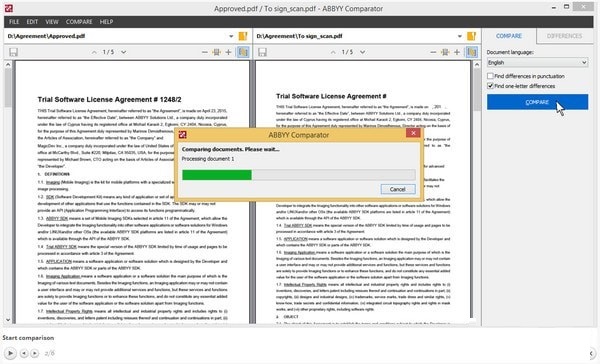This screenshot has height=364, width=600.
Task: Expand the Approved.pdf path dropdown arrow
Action: (231, 36)
